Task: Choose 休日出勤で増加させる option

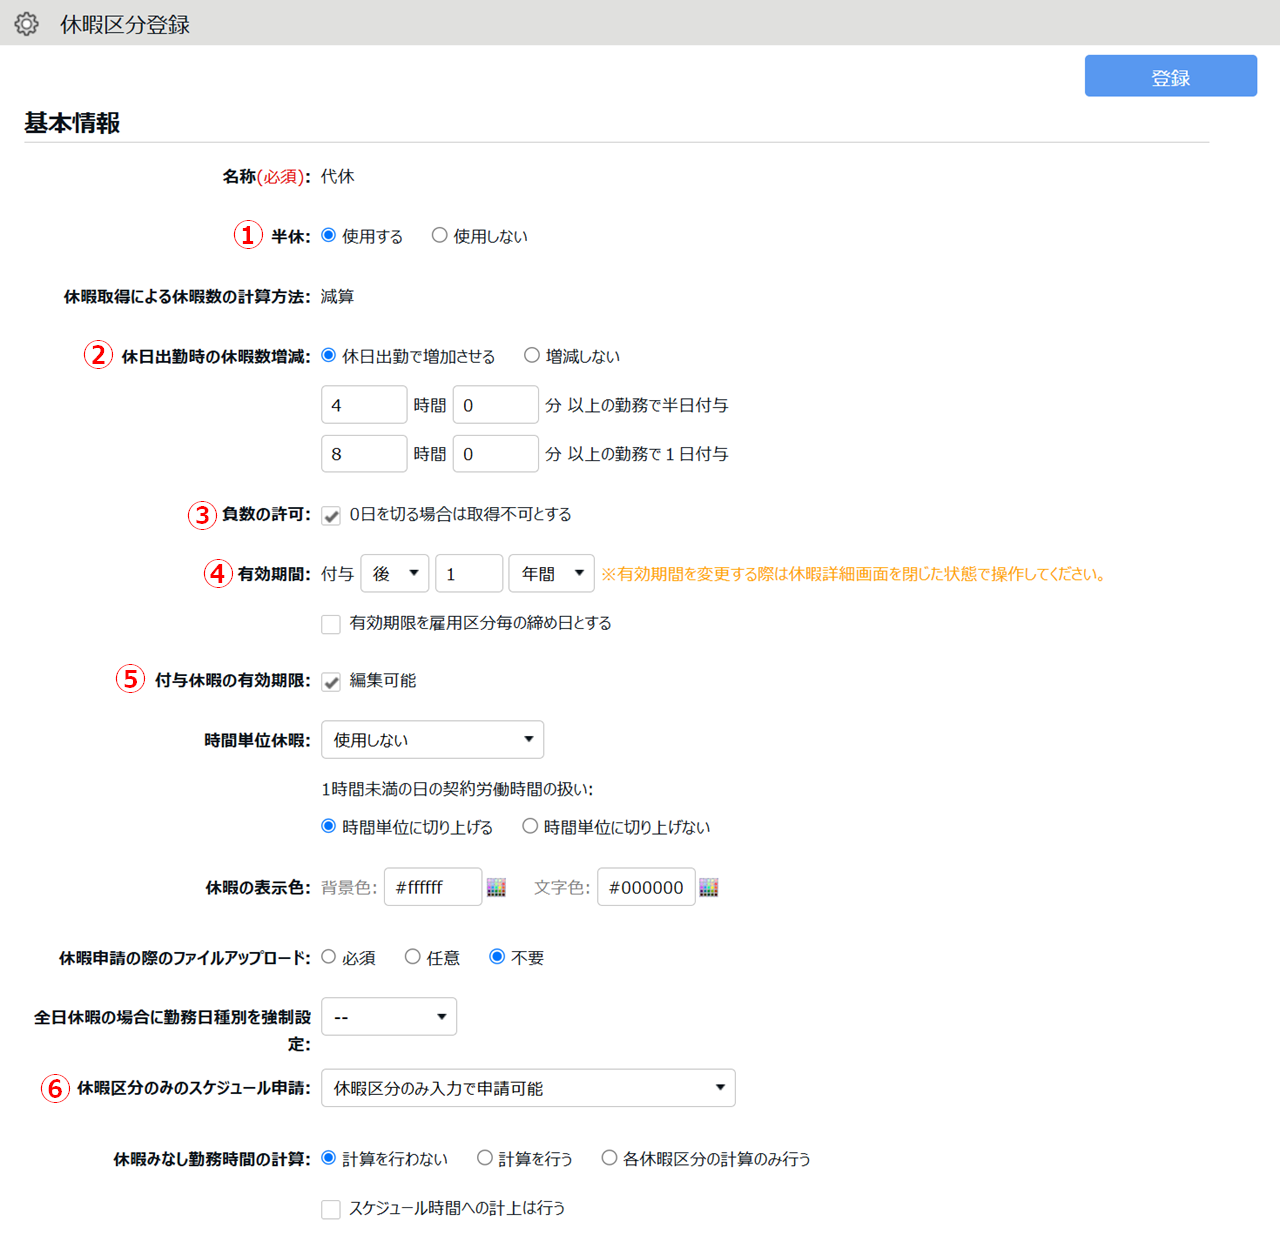Action: coord(328,355)
